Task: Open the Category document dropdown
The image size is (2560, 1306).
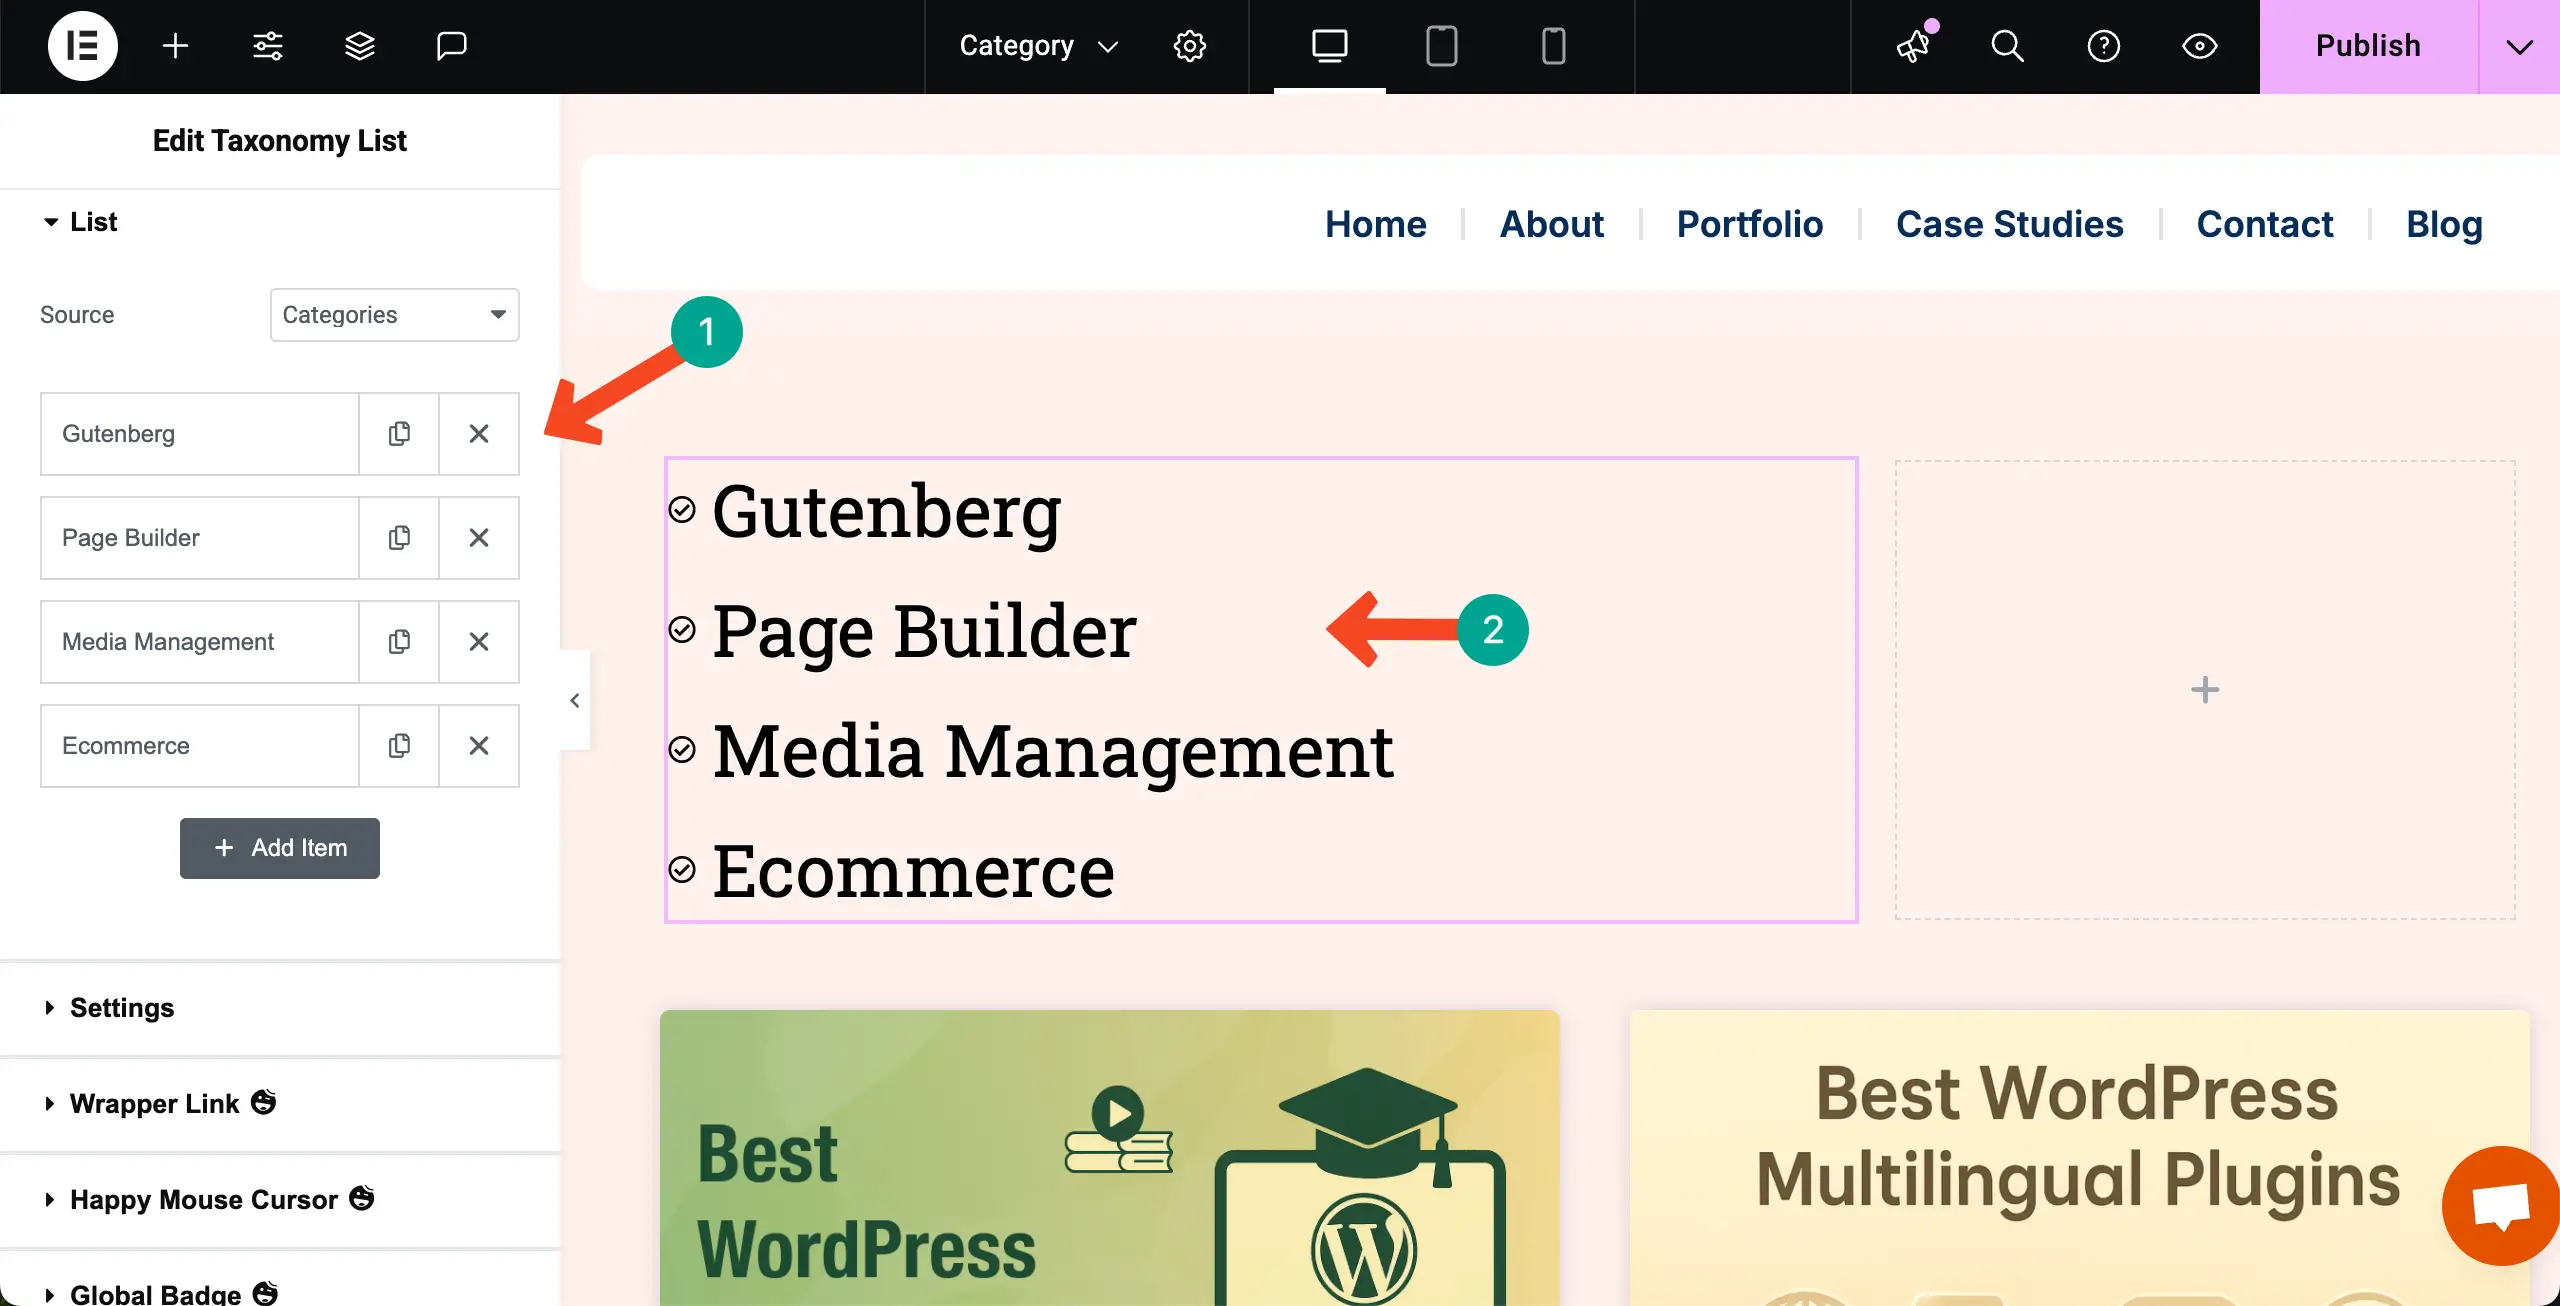Action: (1038, 46)
